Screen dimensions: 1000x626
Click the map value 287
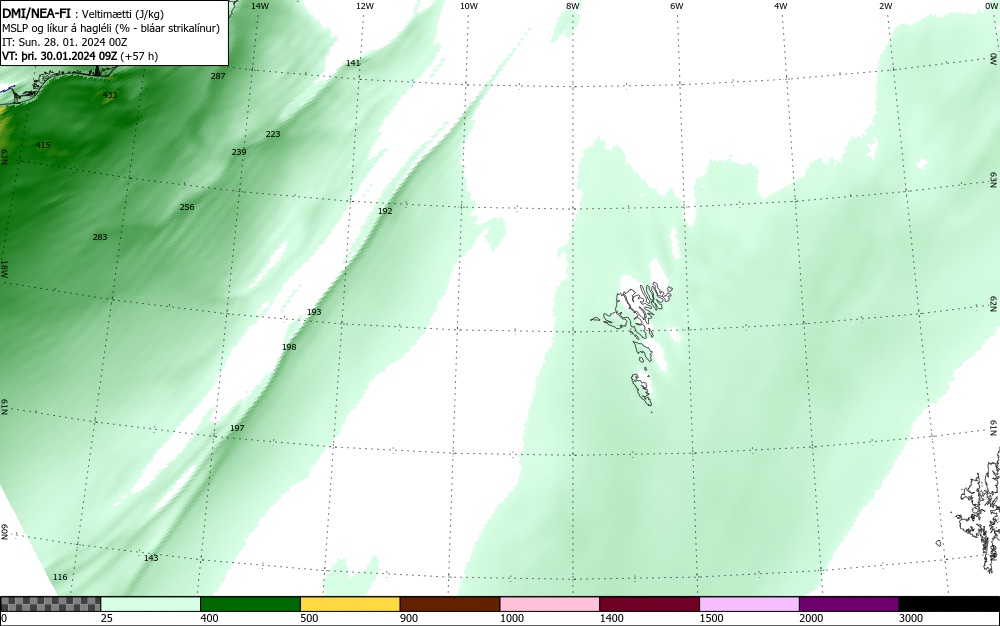pos(218,76)
